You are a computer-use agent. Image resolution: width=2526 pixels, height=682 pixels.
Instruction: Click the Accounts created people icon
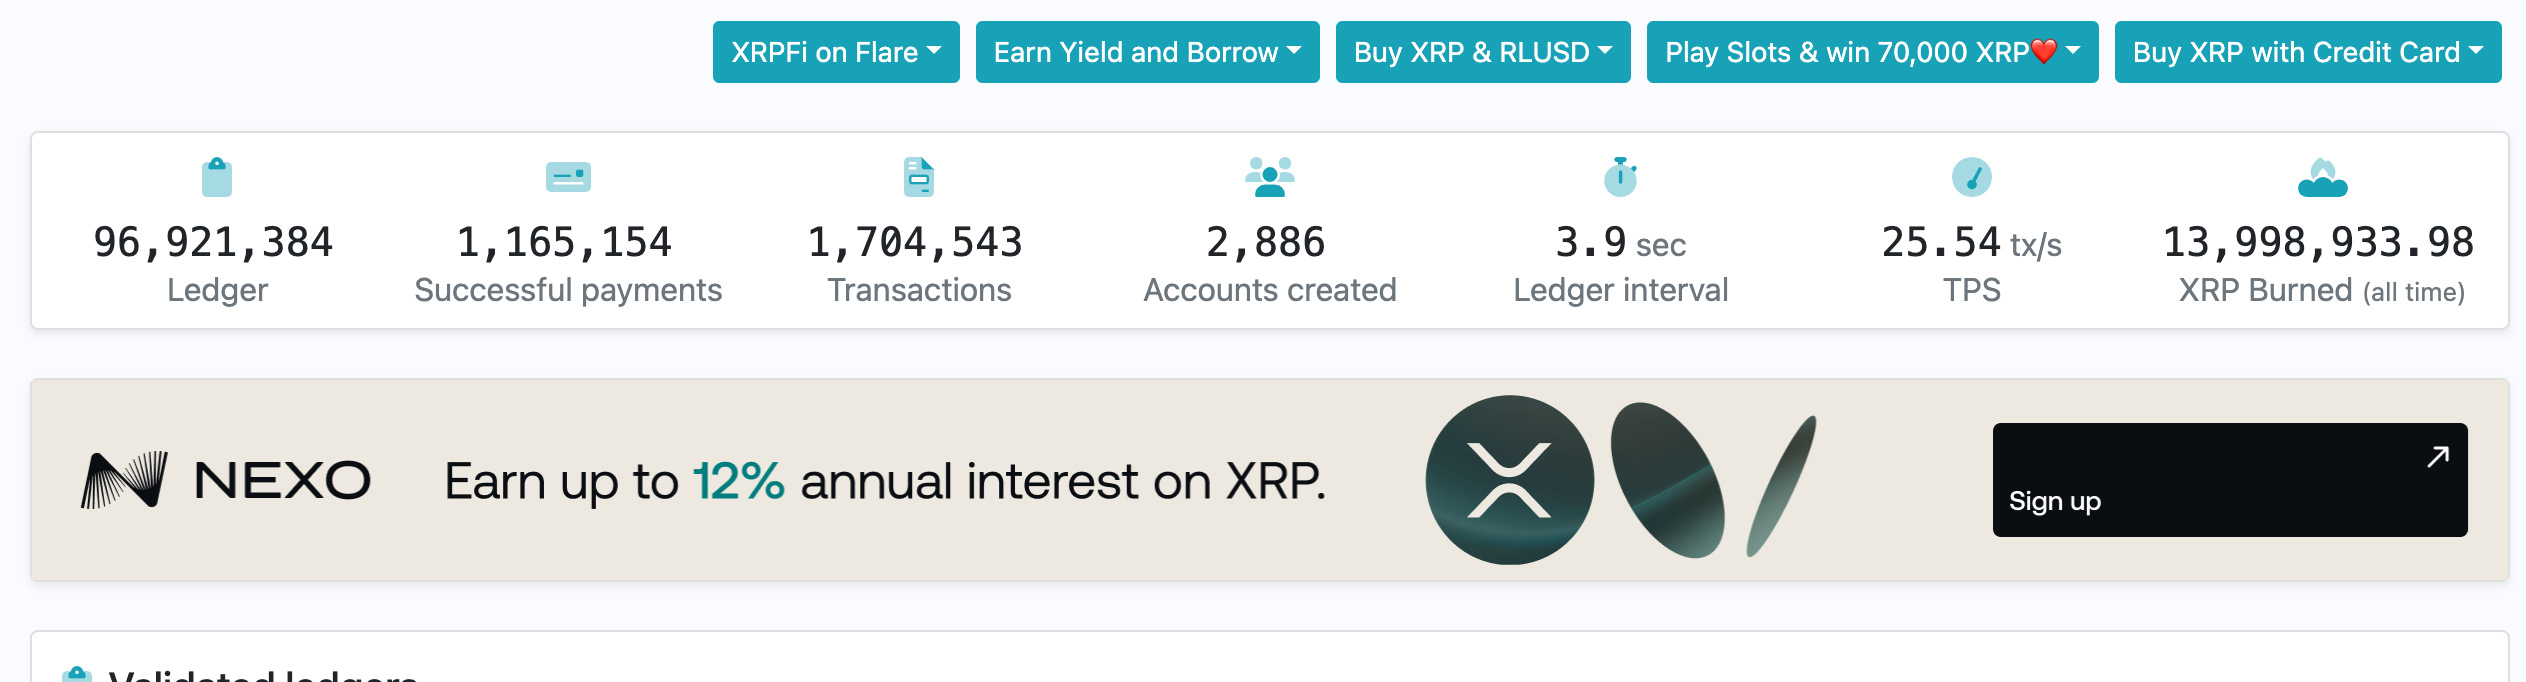pos(1270,177)
